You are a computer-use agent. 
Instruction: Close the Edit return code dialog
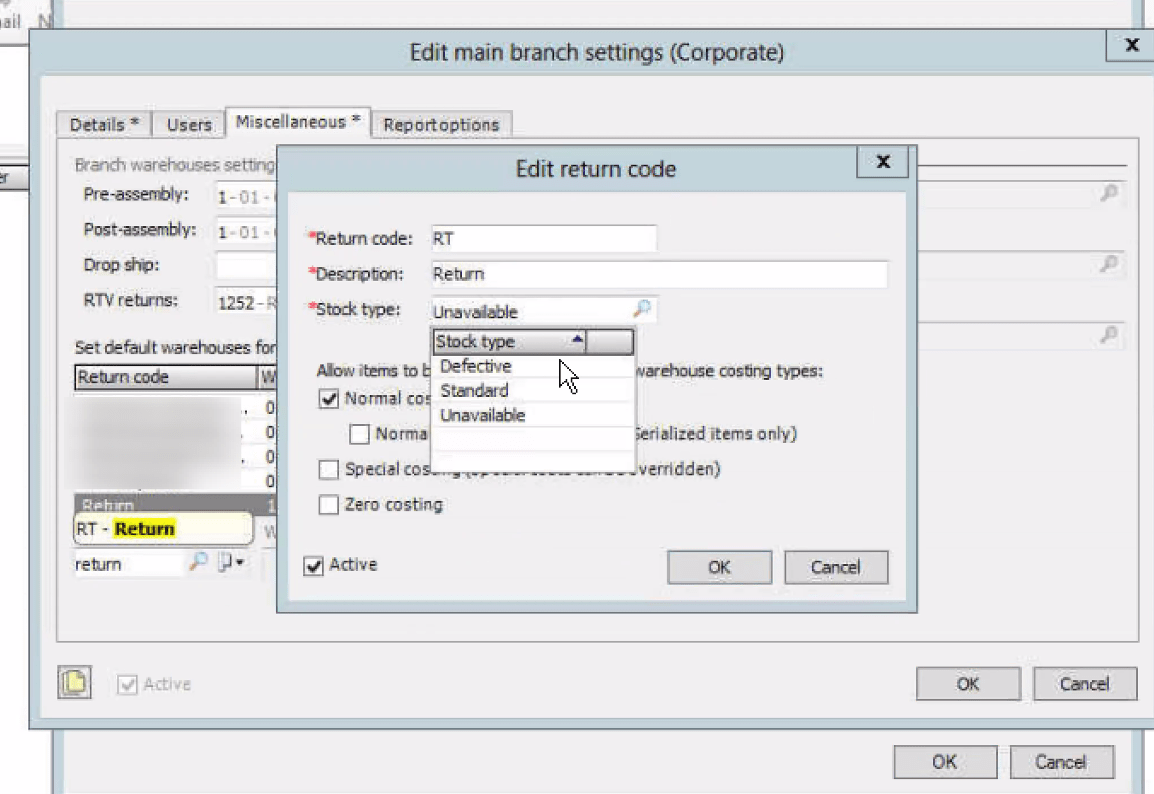pos(882,162)
